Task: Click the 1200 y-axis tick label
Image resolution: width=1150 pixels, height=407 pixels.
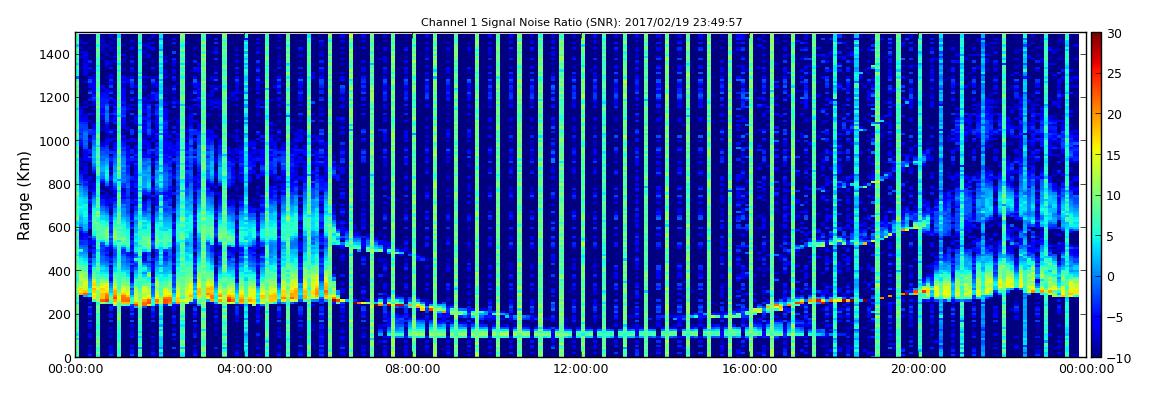Action: click(x=56, y=98)
